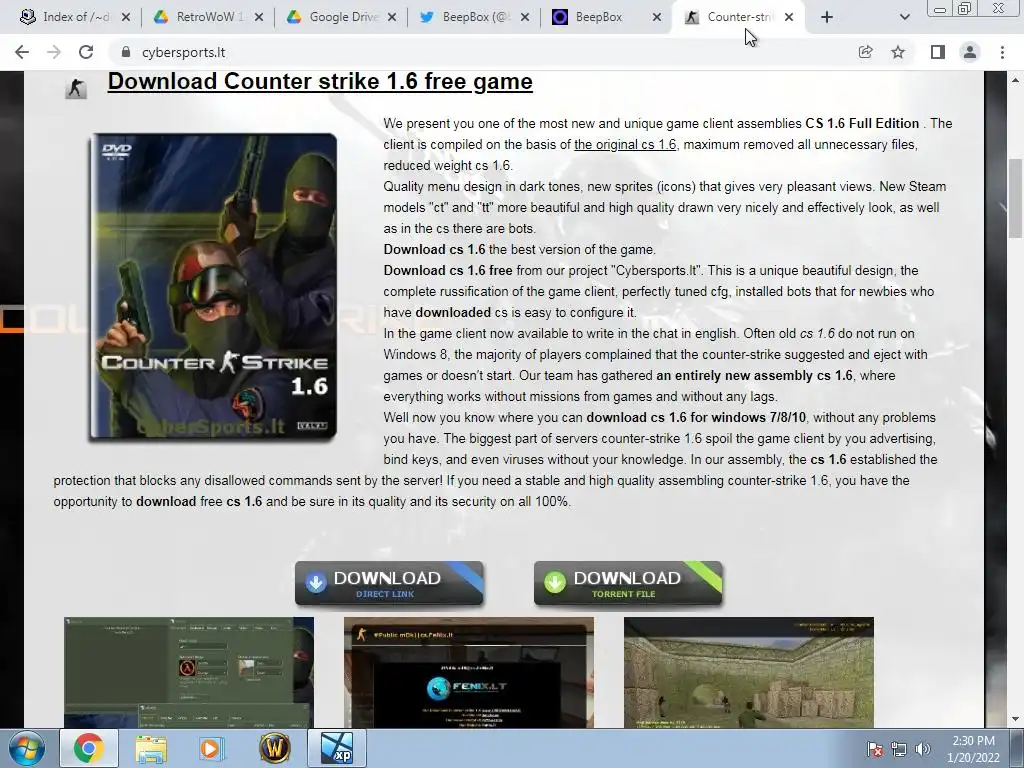Viewport: 1024px width, 768px height.
Task: Close the Counter-strike tab
Action: click(x=789, y=17)
